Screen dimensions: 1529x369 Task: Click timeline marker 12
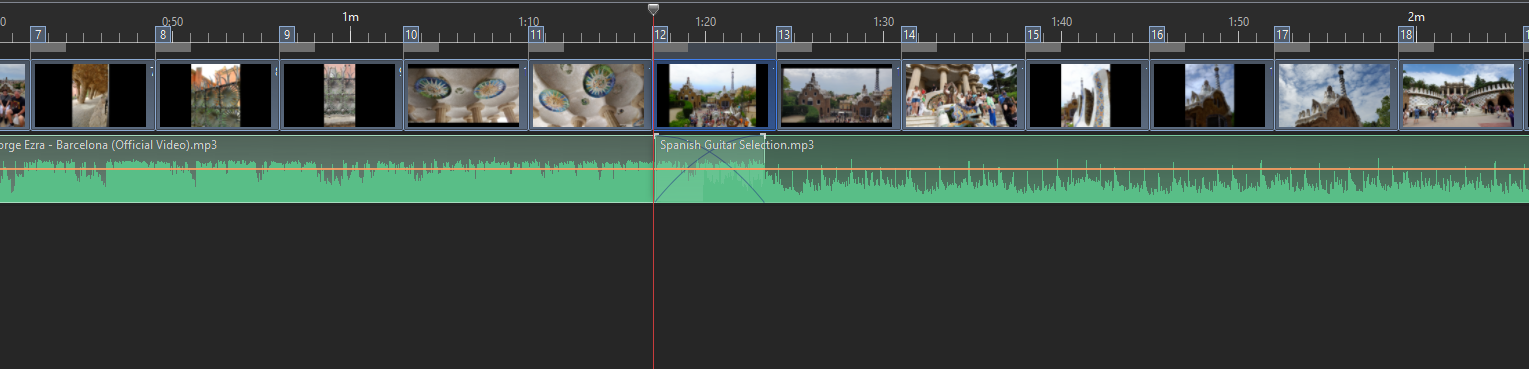(x=660, y=34)
